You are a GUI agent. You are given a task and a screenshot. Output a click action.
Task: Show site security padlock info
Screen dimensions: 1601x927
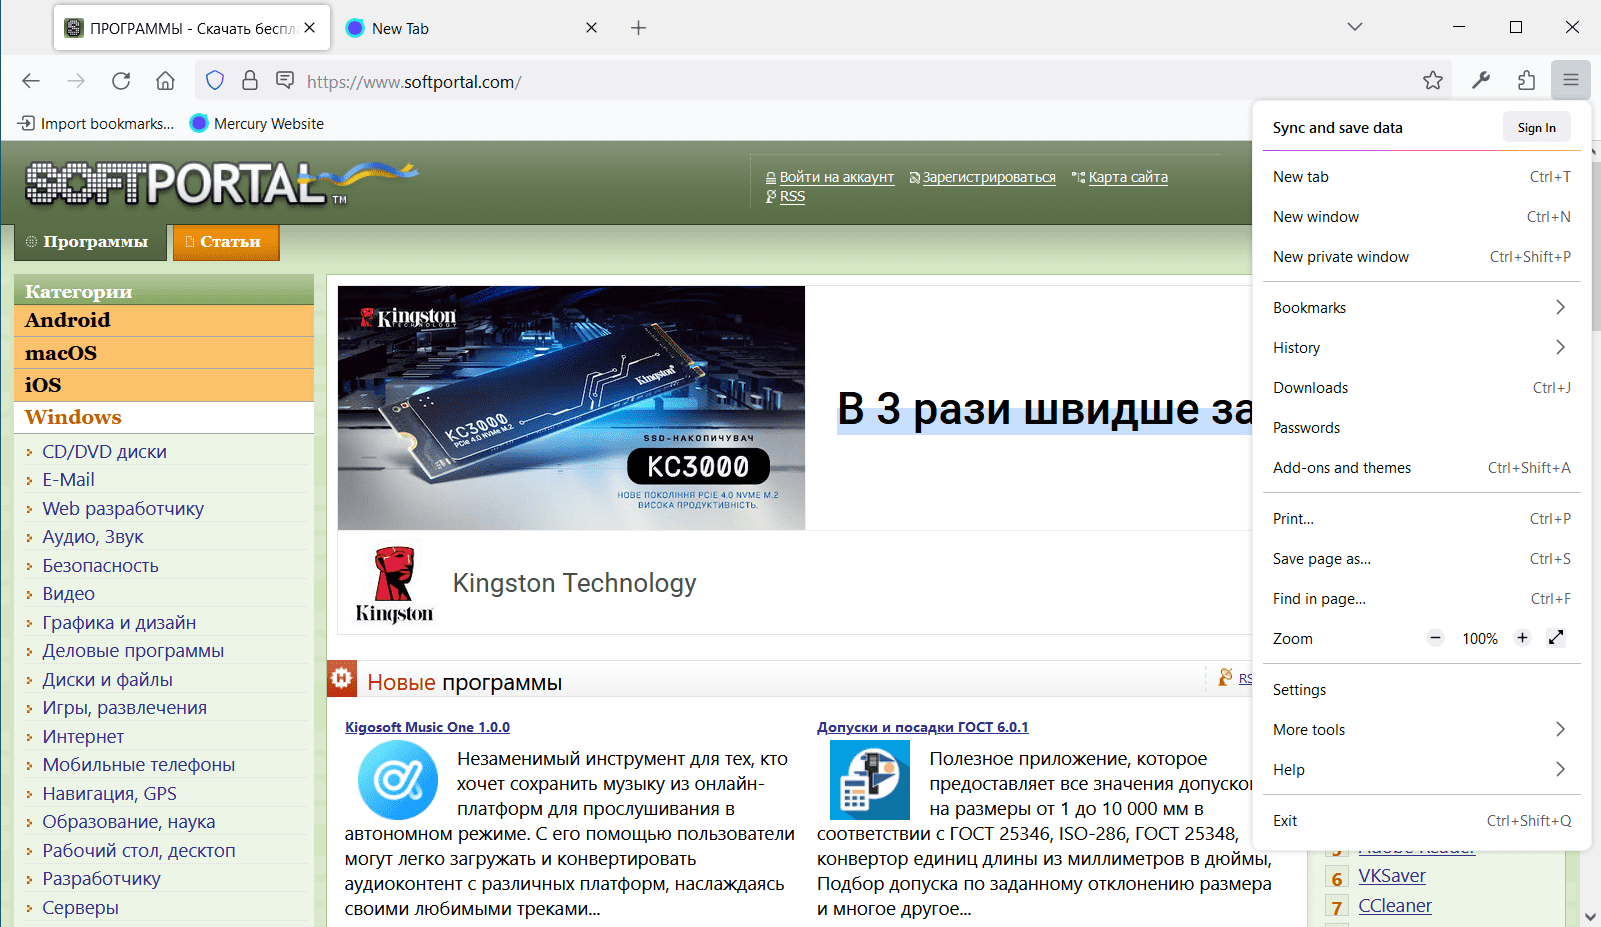pyautogui.click(x=250, y=80)
